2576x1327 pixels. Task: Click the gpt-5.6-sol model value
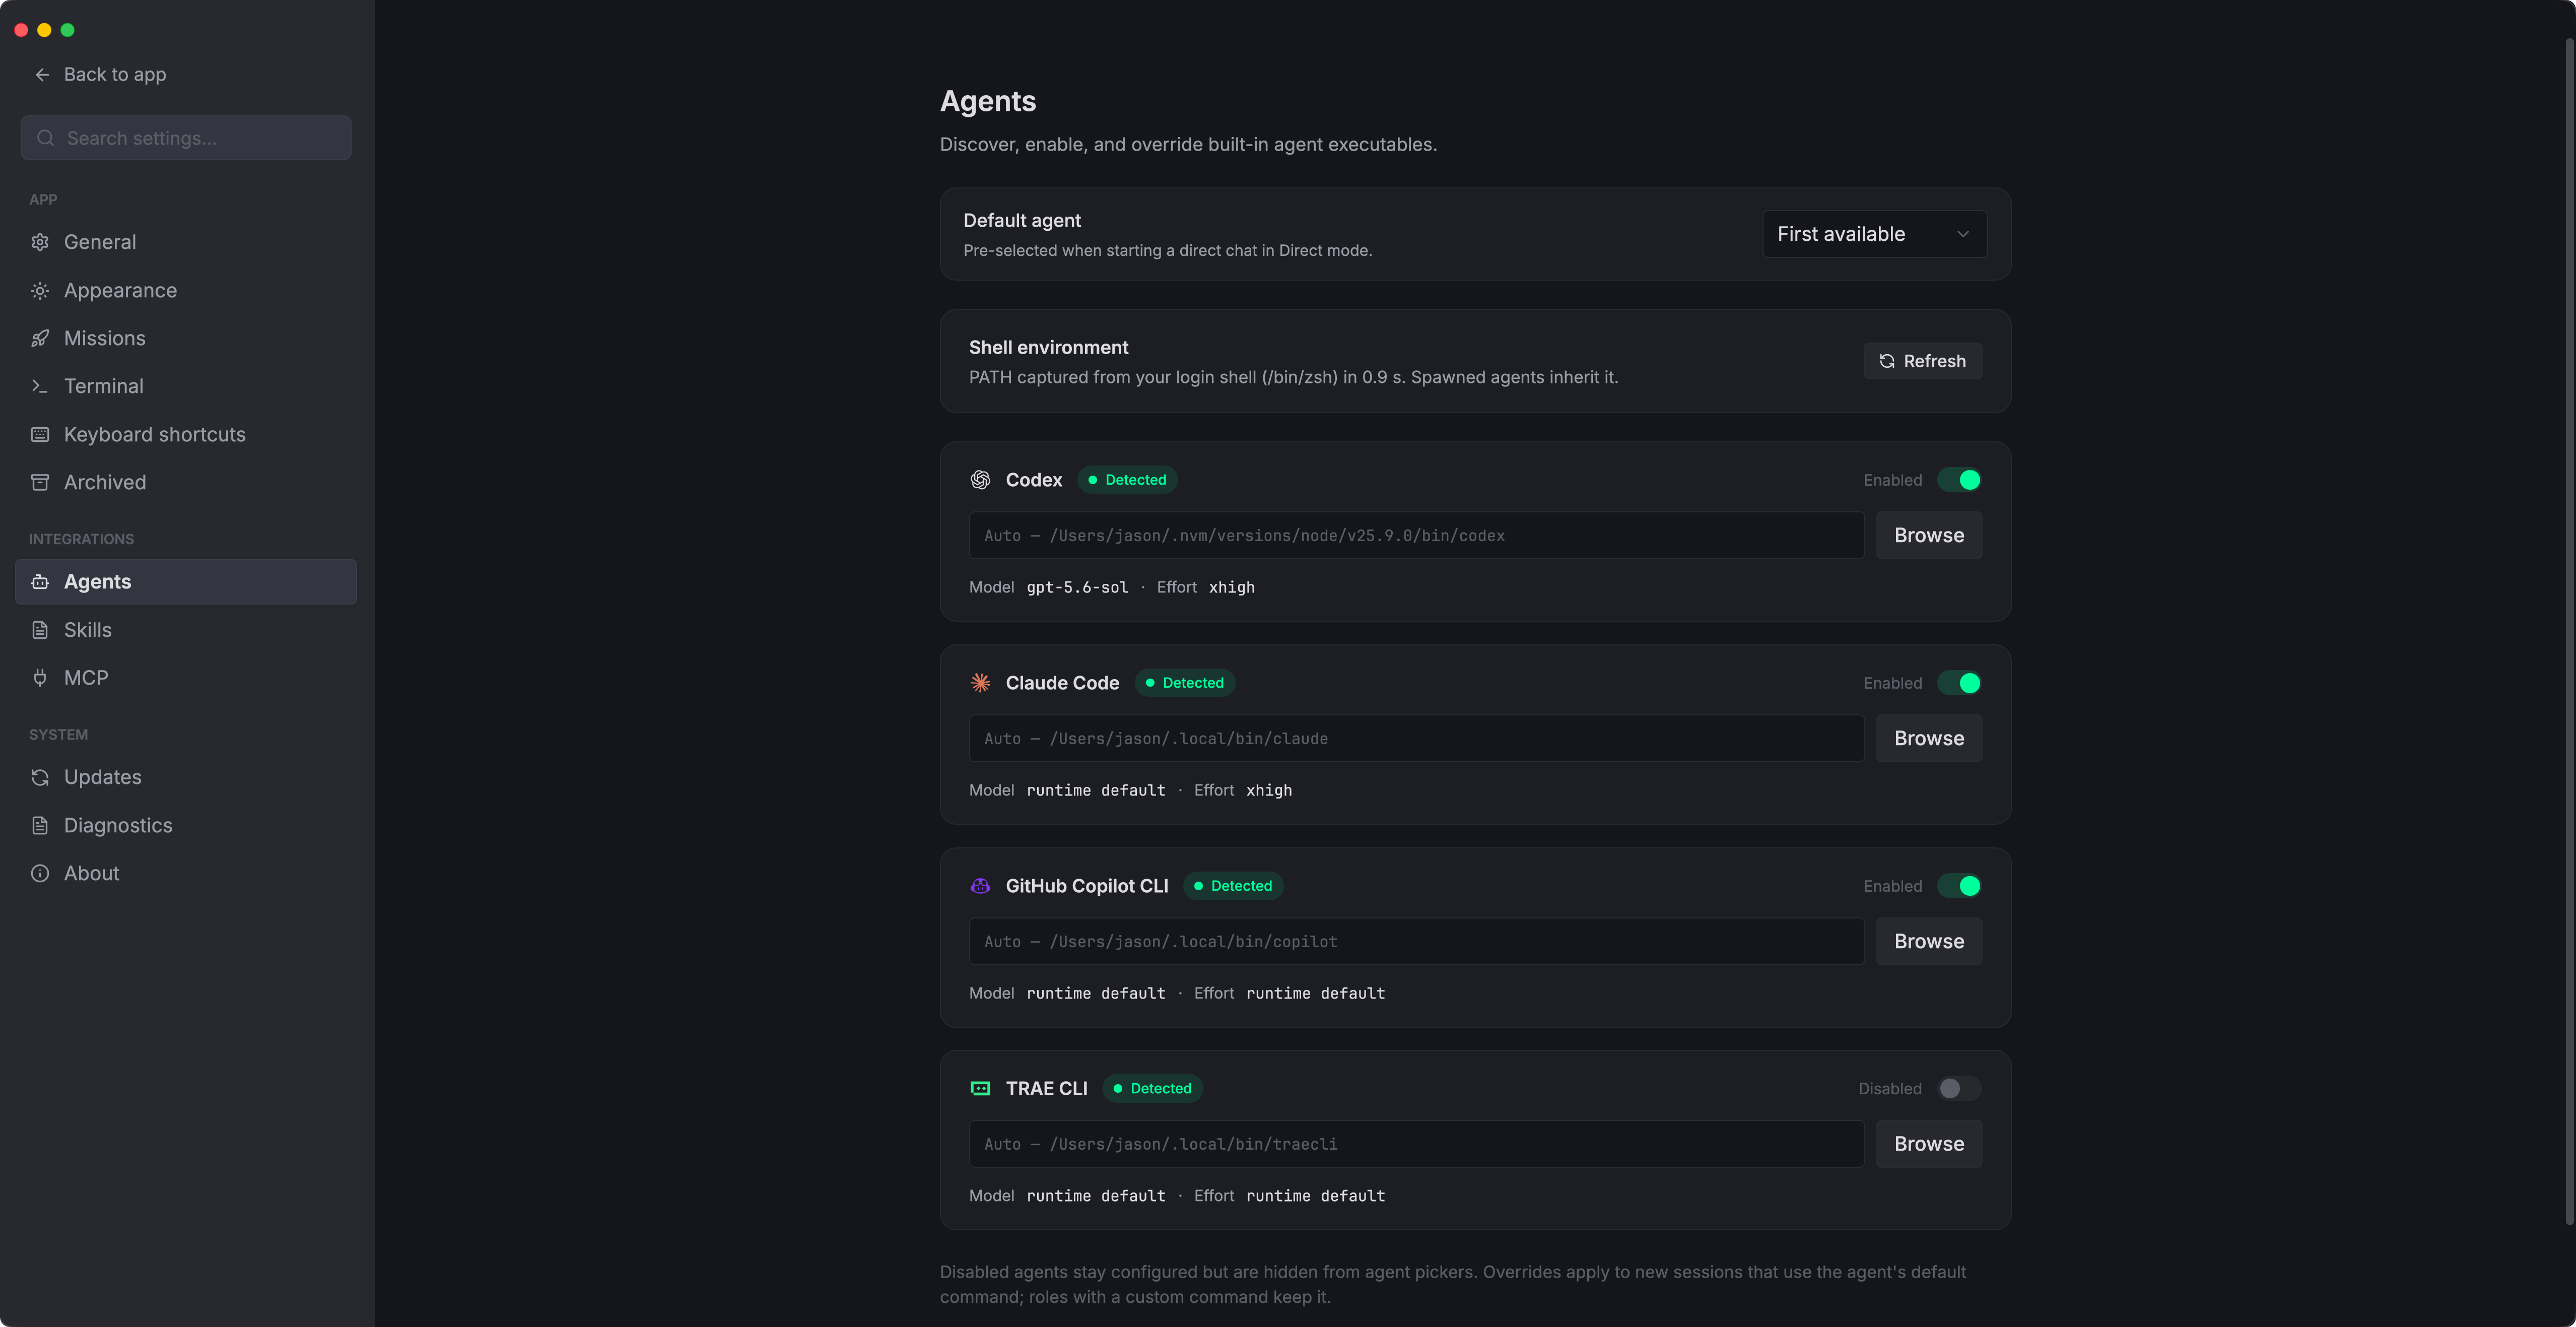(1077, 587)
